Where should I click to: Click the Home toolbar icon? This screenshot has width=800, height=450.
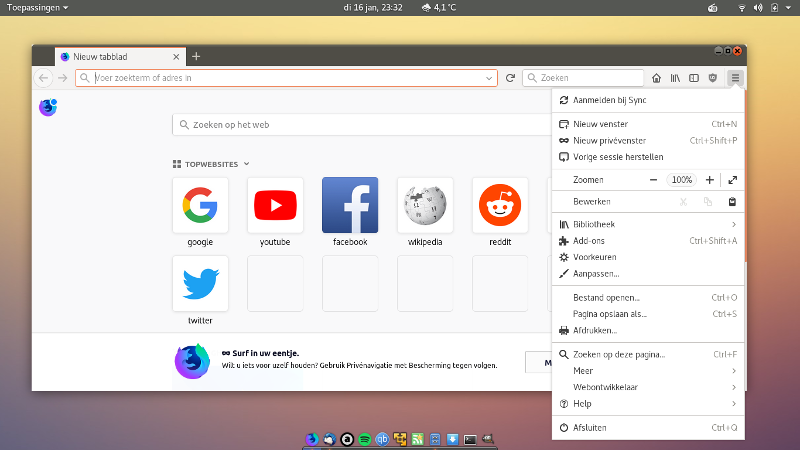656,78
